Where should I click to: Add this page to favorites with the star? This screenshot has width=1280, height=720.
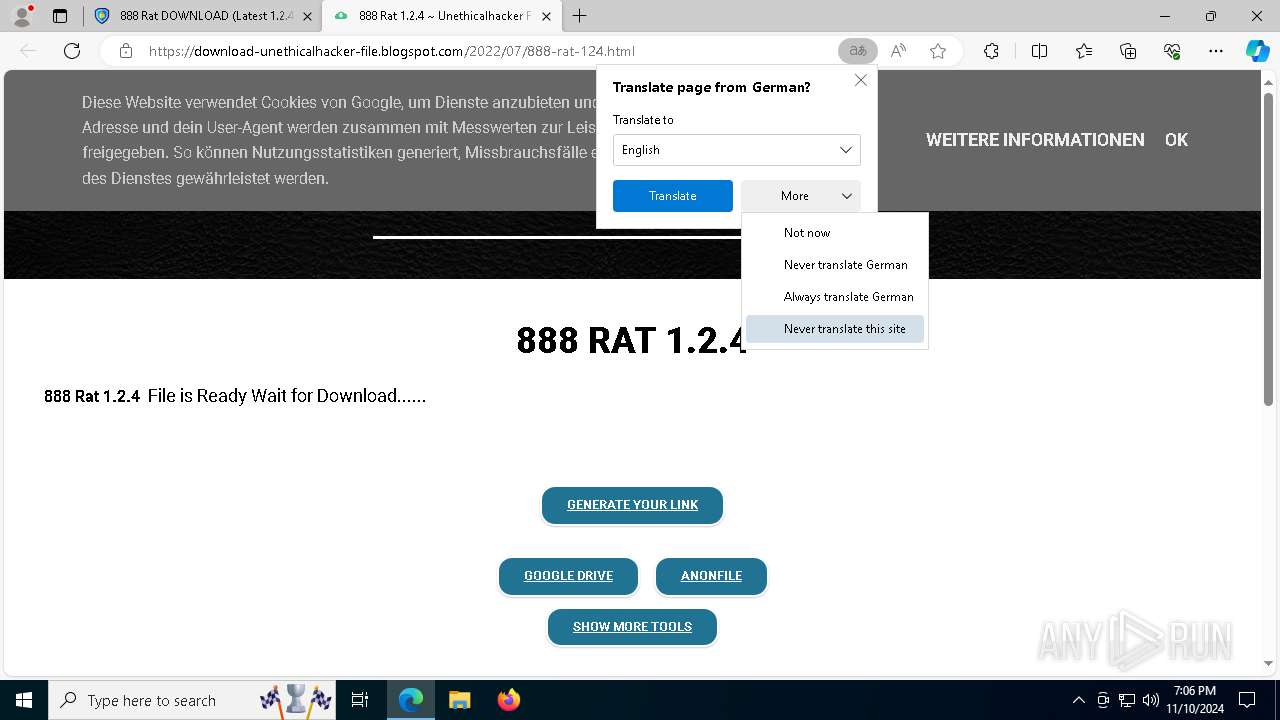click(x=938, y=51)
